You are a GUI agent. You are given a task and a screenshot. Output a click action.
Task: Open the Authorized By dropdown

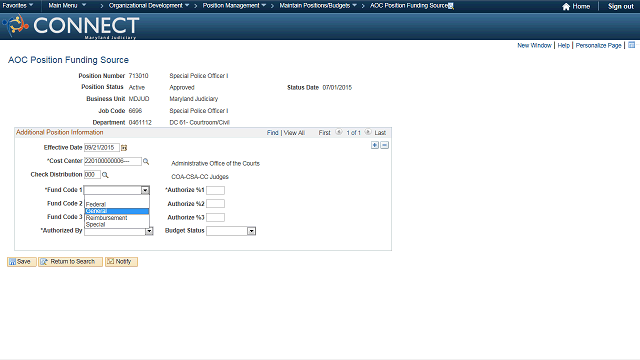[x=119, y=231]
